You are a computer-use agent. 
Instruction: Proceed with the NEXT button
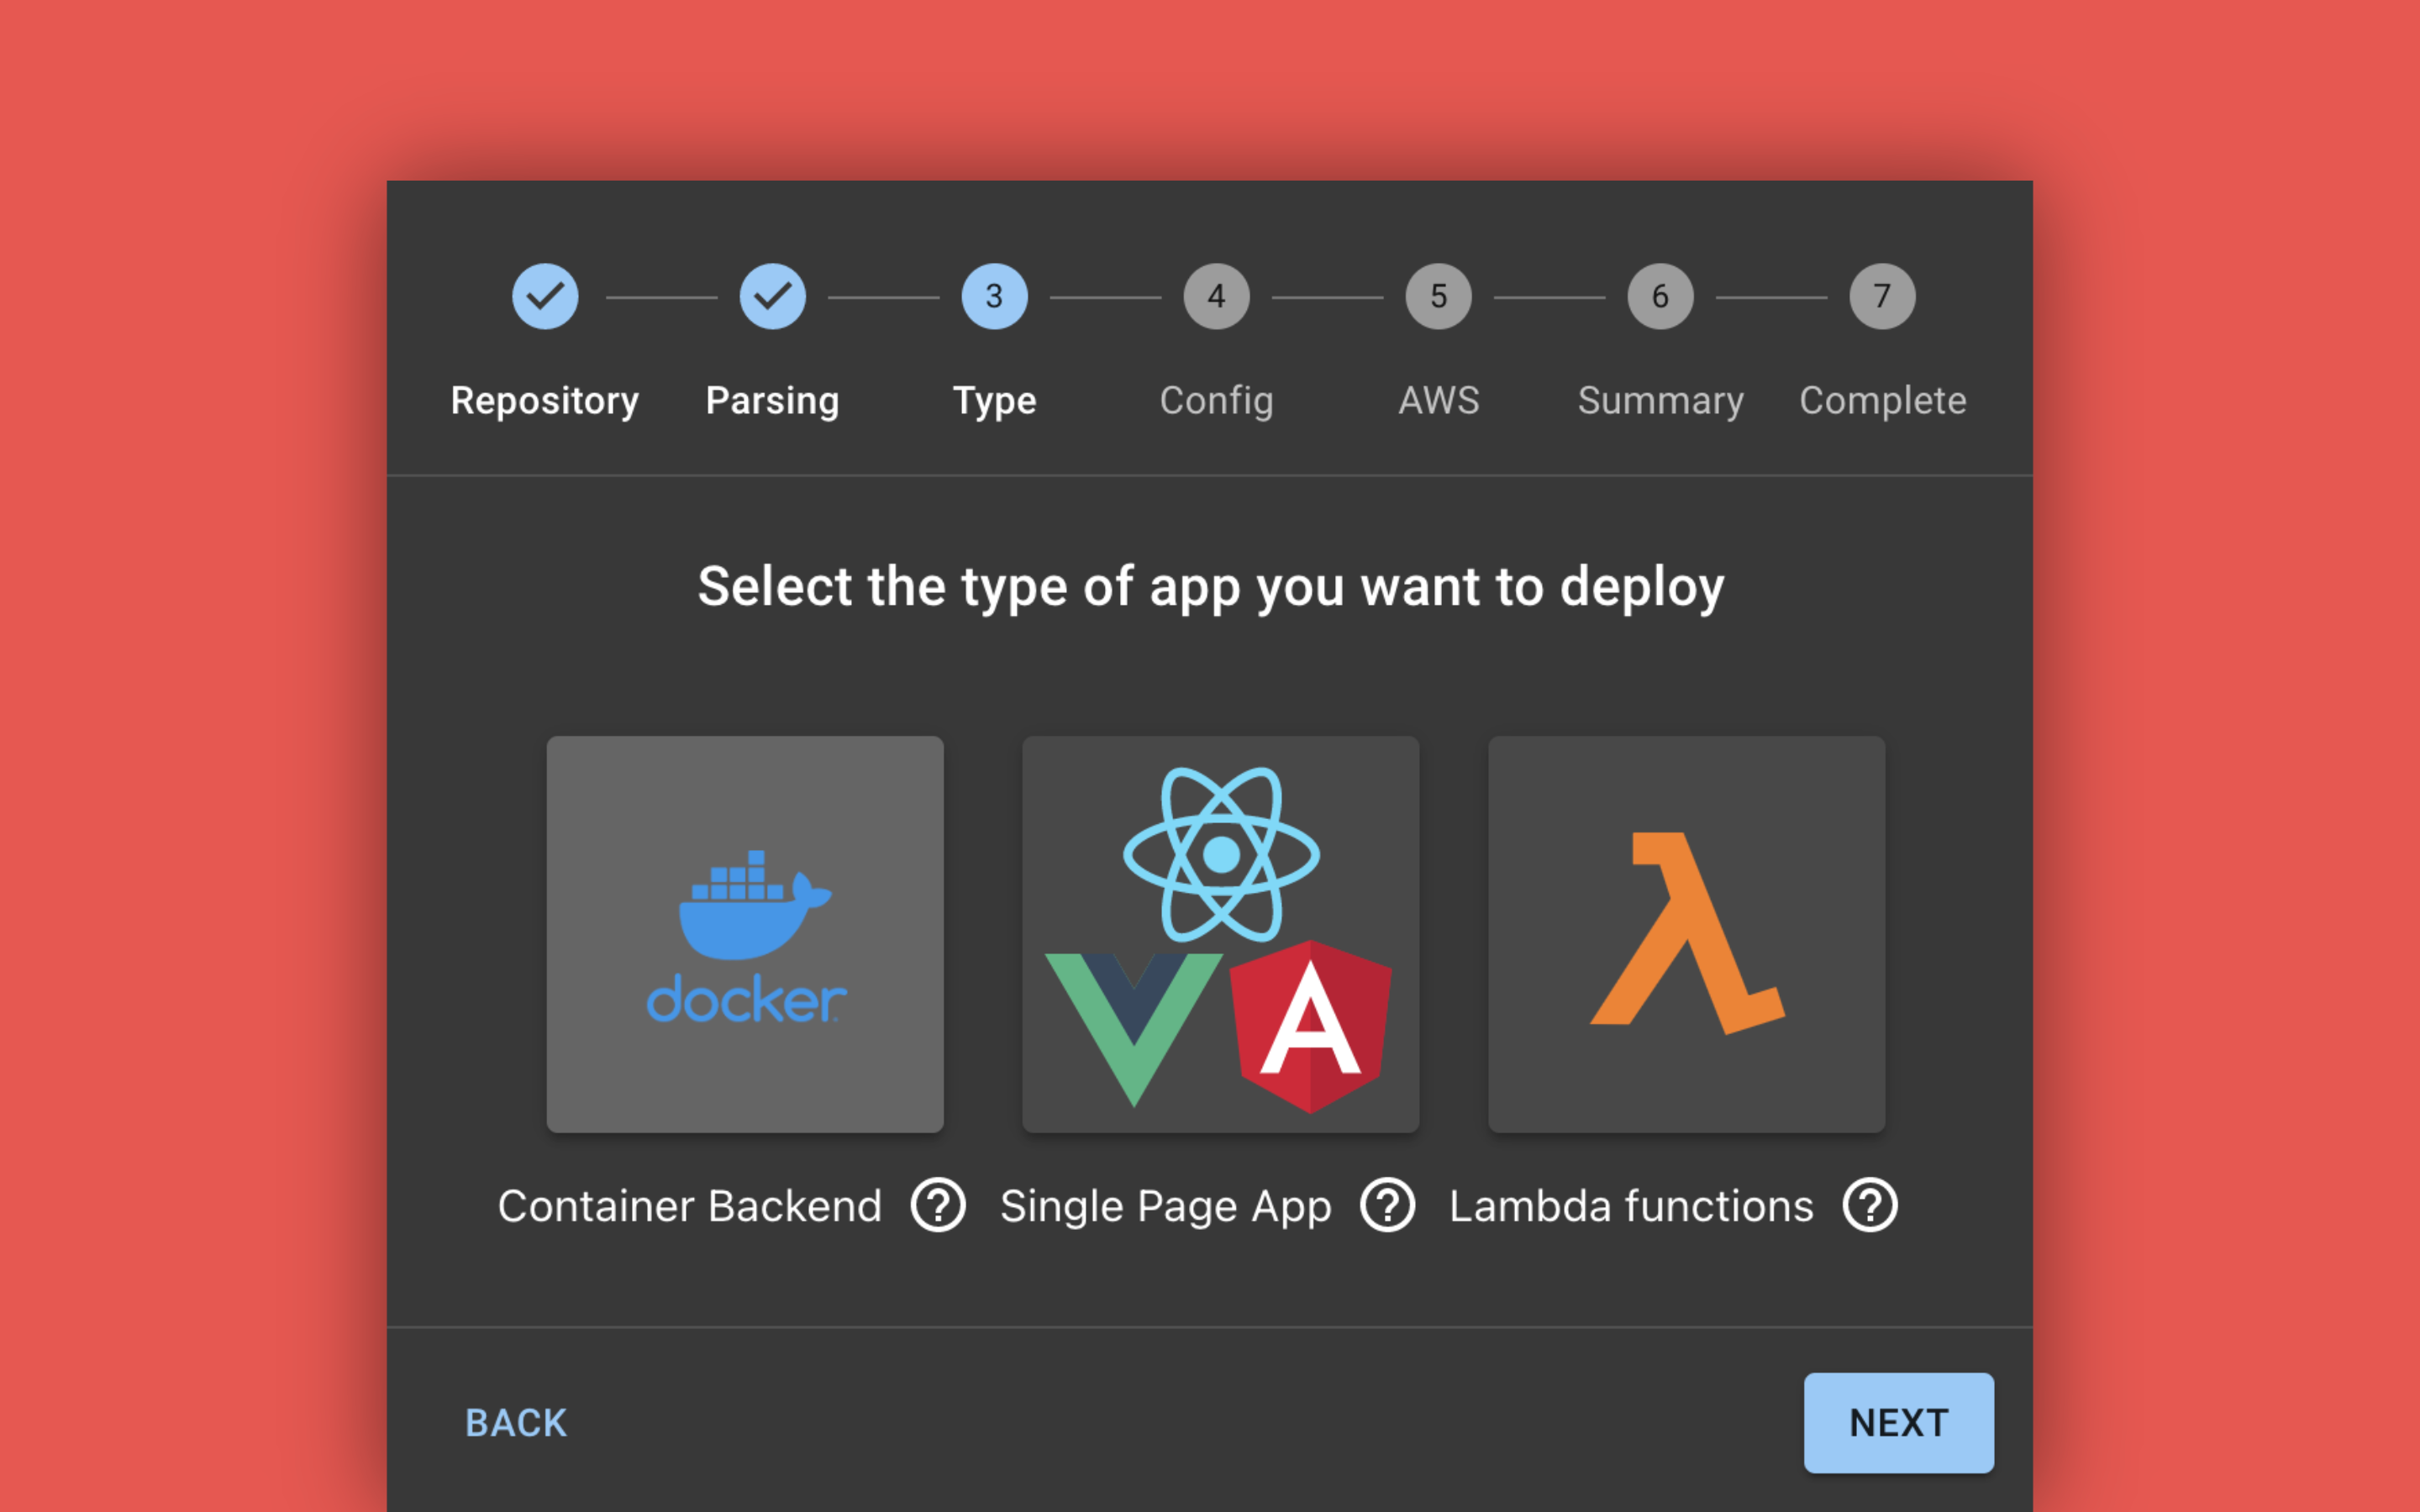tap(1898, 1422)
